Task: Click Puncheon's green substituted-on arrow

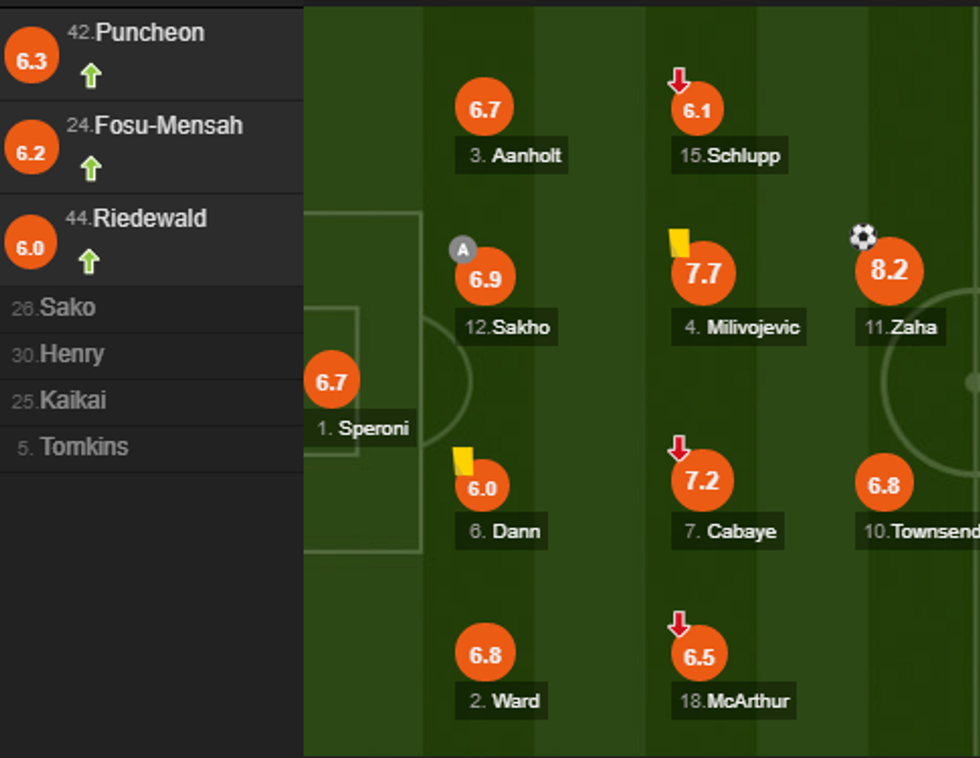Action: point(91,75)
